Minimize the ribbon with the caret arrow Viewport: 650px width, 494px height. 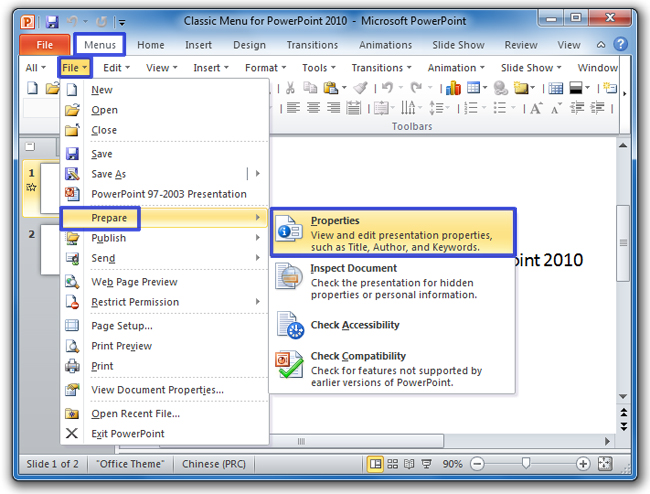click(601, 45)
